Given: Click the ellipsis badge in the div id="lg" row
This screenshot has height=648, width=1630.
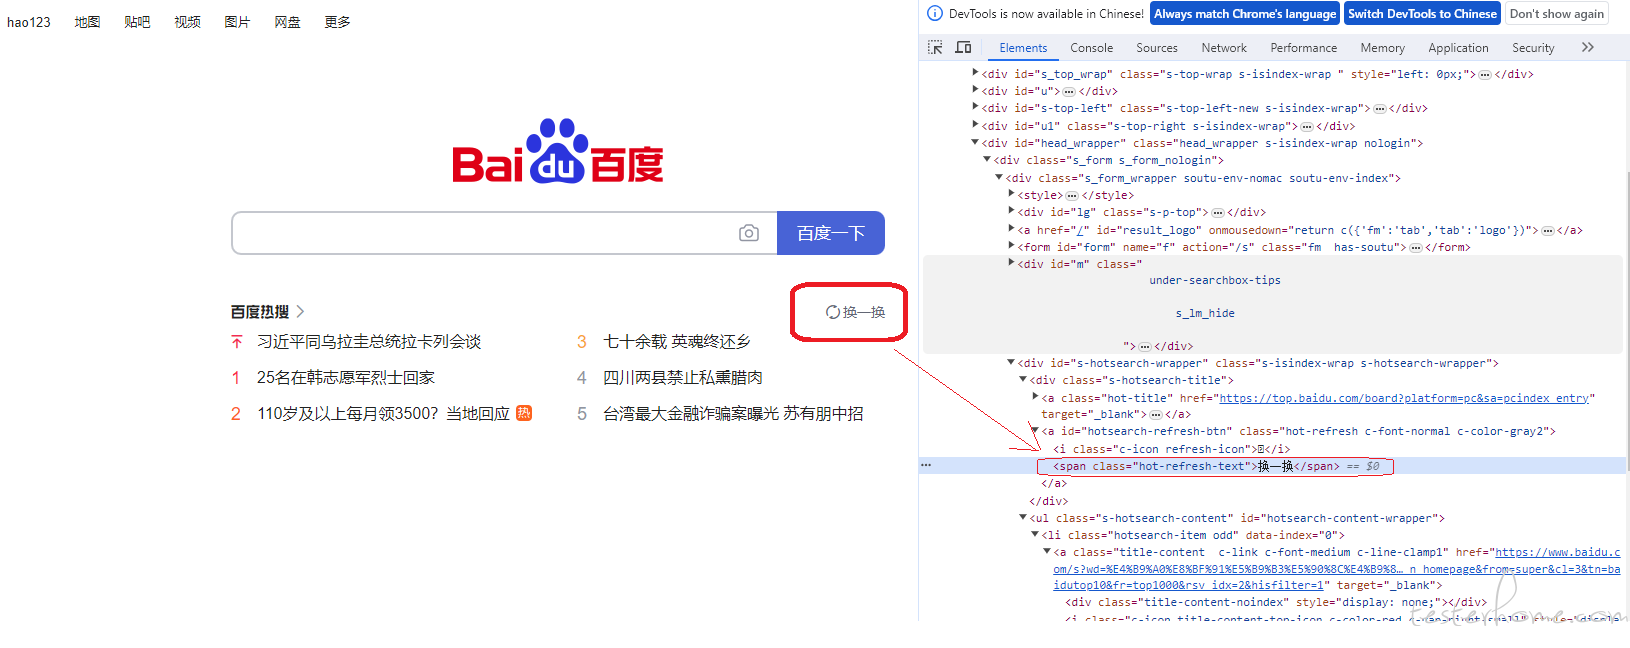Looking at the screenshot, I should (1218, 213).
